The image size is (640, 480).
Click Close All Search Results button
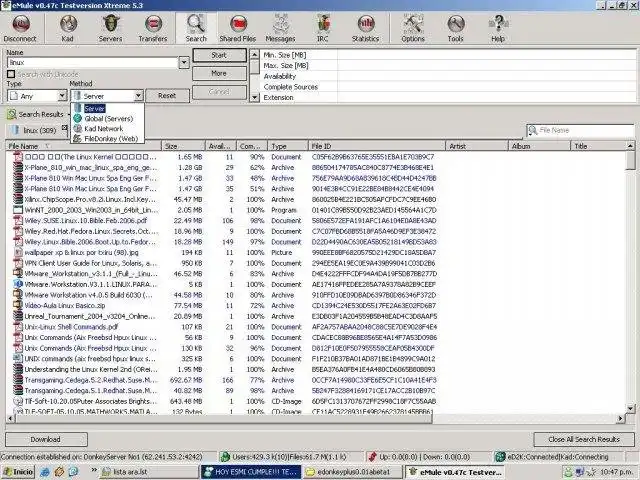584,440
